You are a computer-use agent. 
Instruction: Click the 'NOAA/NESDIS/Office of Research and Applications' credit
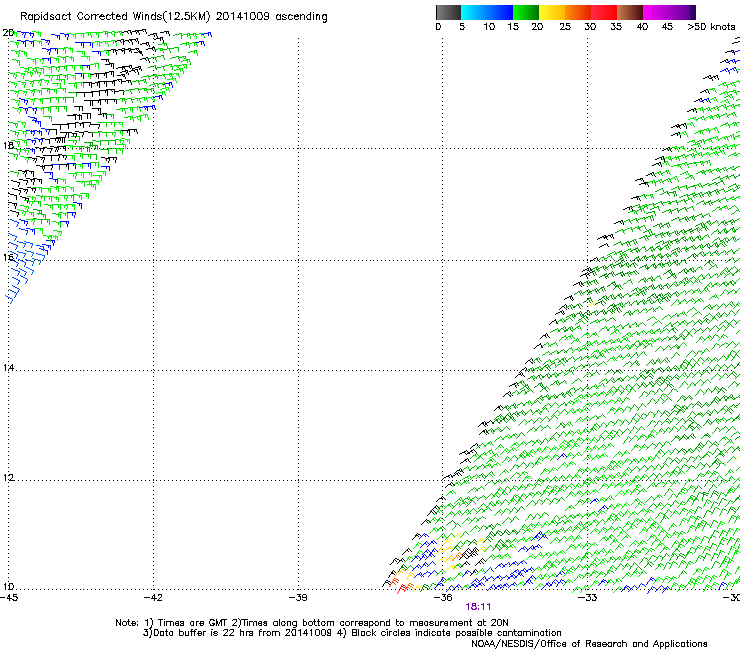(589, 644)
